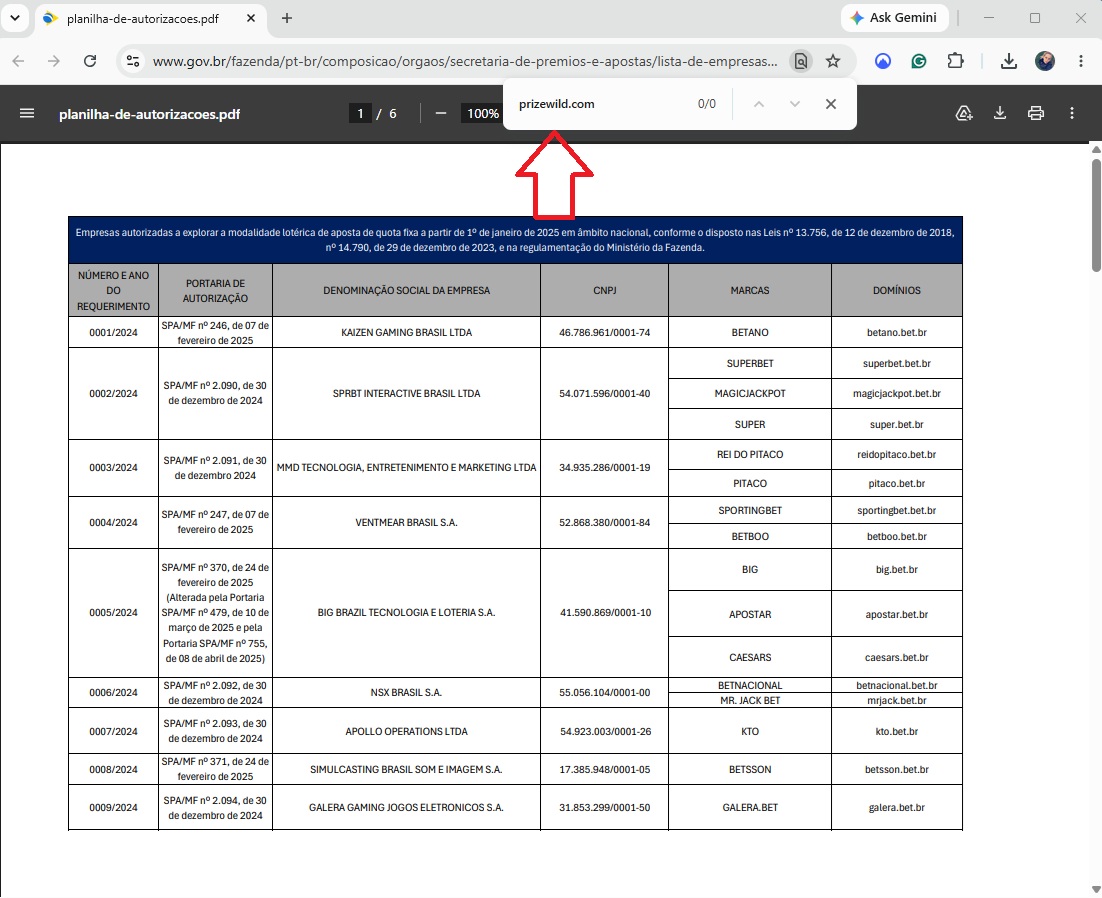Click the CNPJ 41.590.869/0001-10 cell
This screenshot has width=1102, height=898.
(x=604, y=613)
